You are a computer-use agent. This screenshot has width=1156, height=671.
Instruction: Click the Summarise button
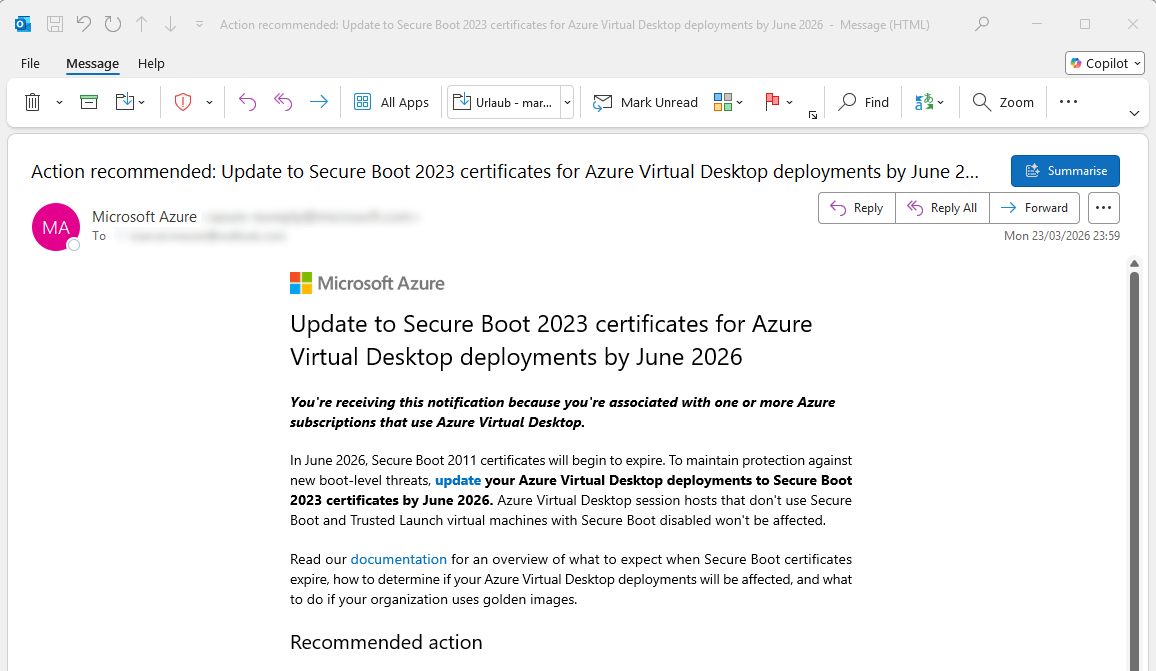[1064, 170]
